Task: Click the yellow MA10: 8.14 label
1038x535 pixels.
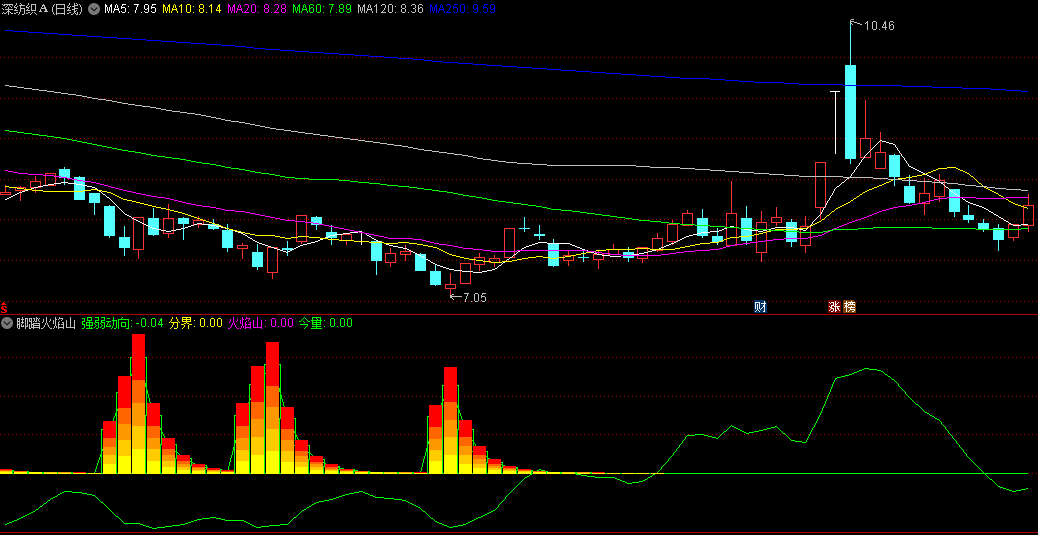Action: click(191, 9)
